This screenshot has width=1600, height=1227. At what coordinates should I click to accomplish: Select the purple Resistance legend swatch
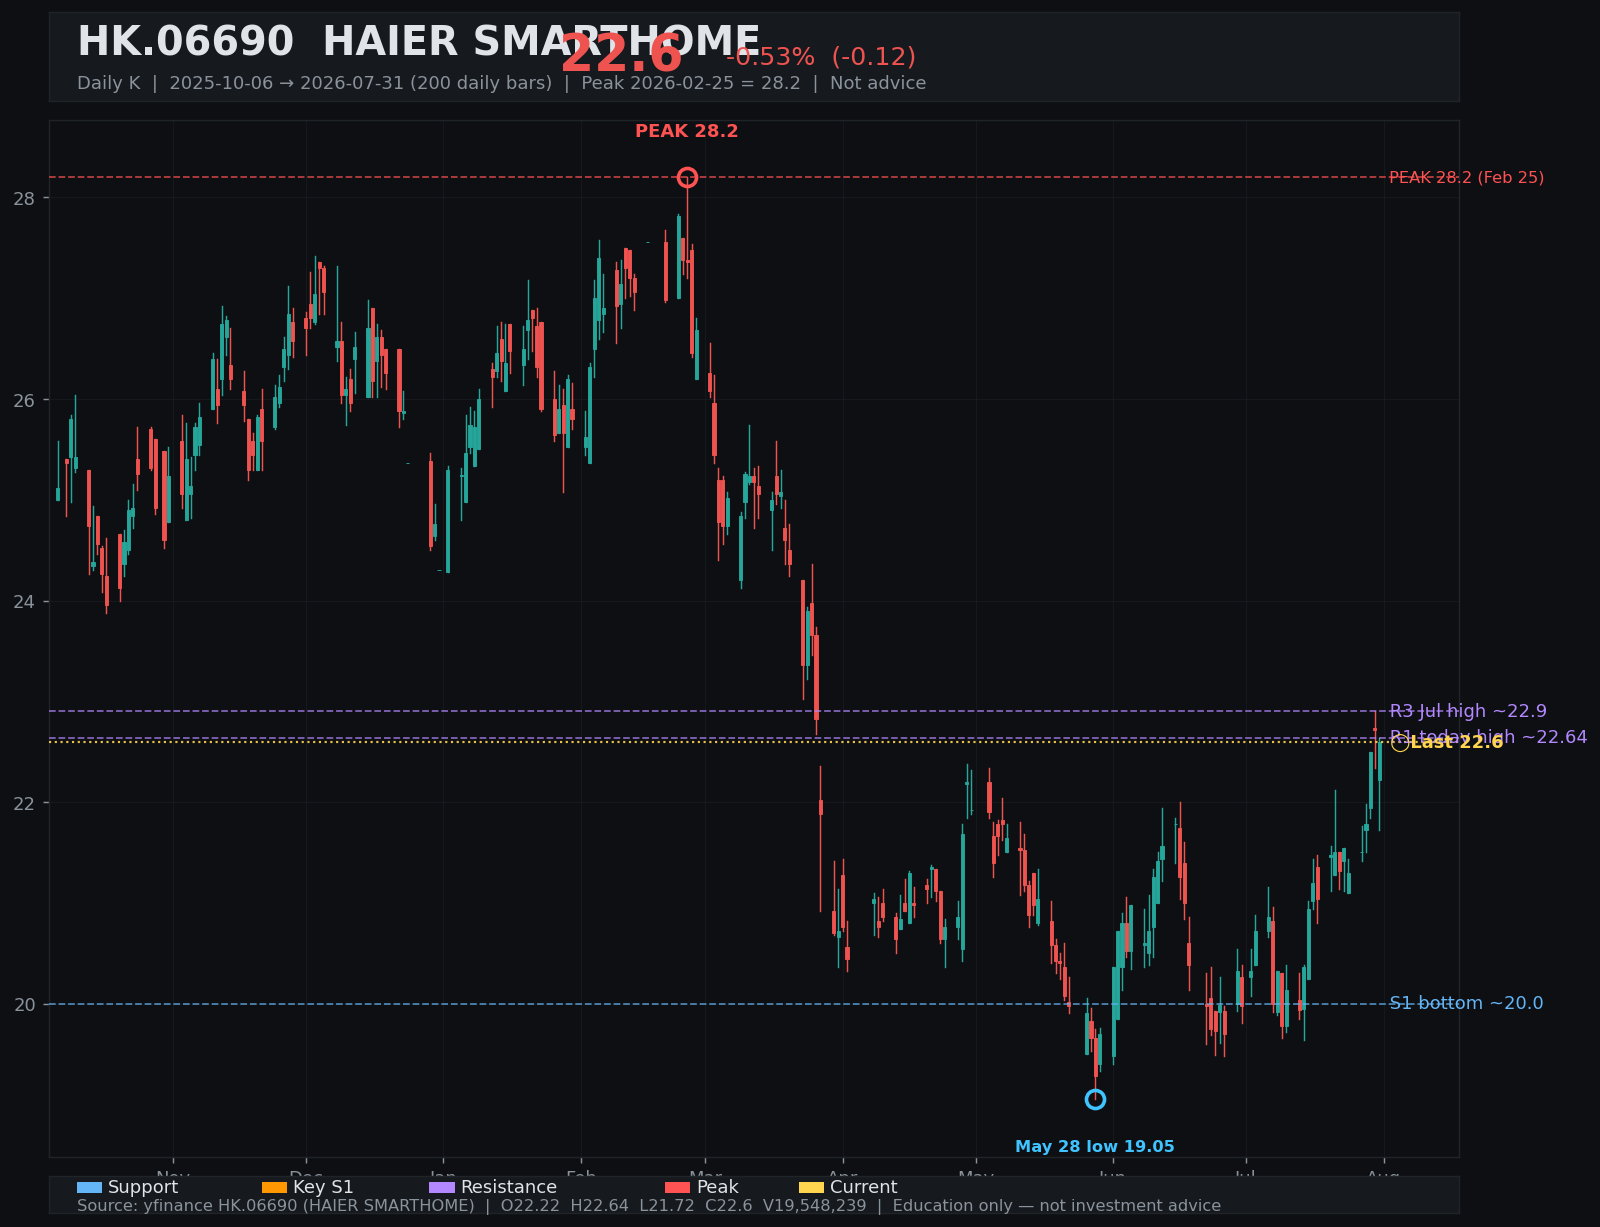pos(442,1188)
